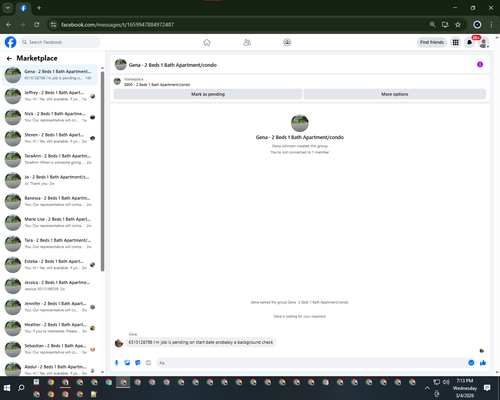The height and width of the screenshot is (400, 500).
Task: Select Gena's message bubble text
Action: [201, 342]
